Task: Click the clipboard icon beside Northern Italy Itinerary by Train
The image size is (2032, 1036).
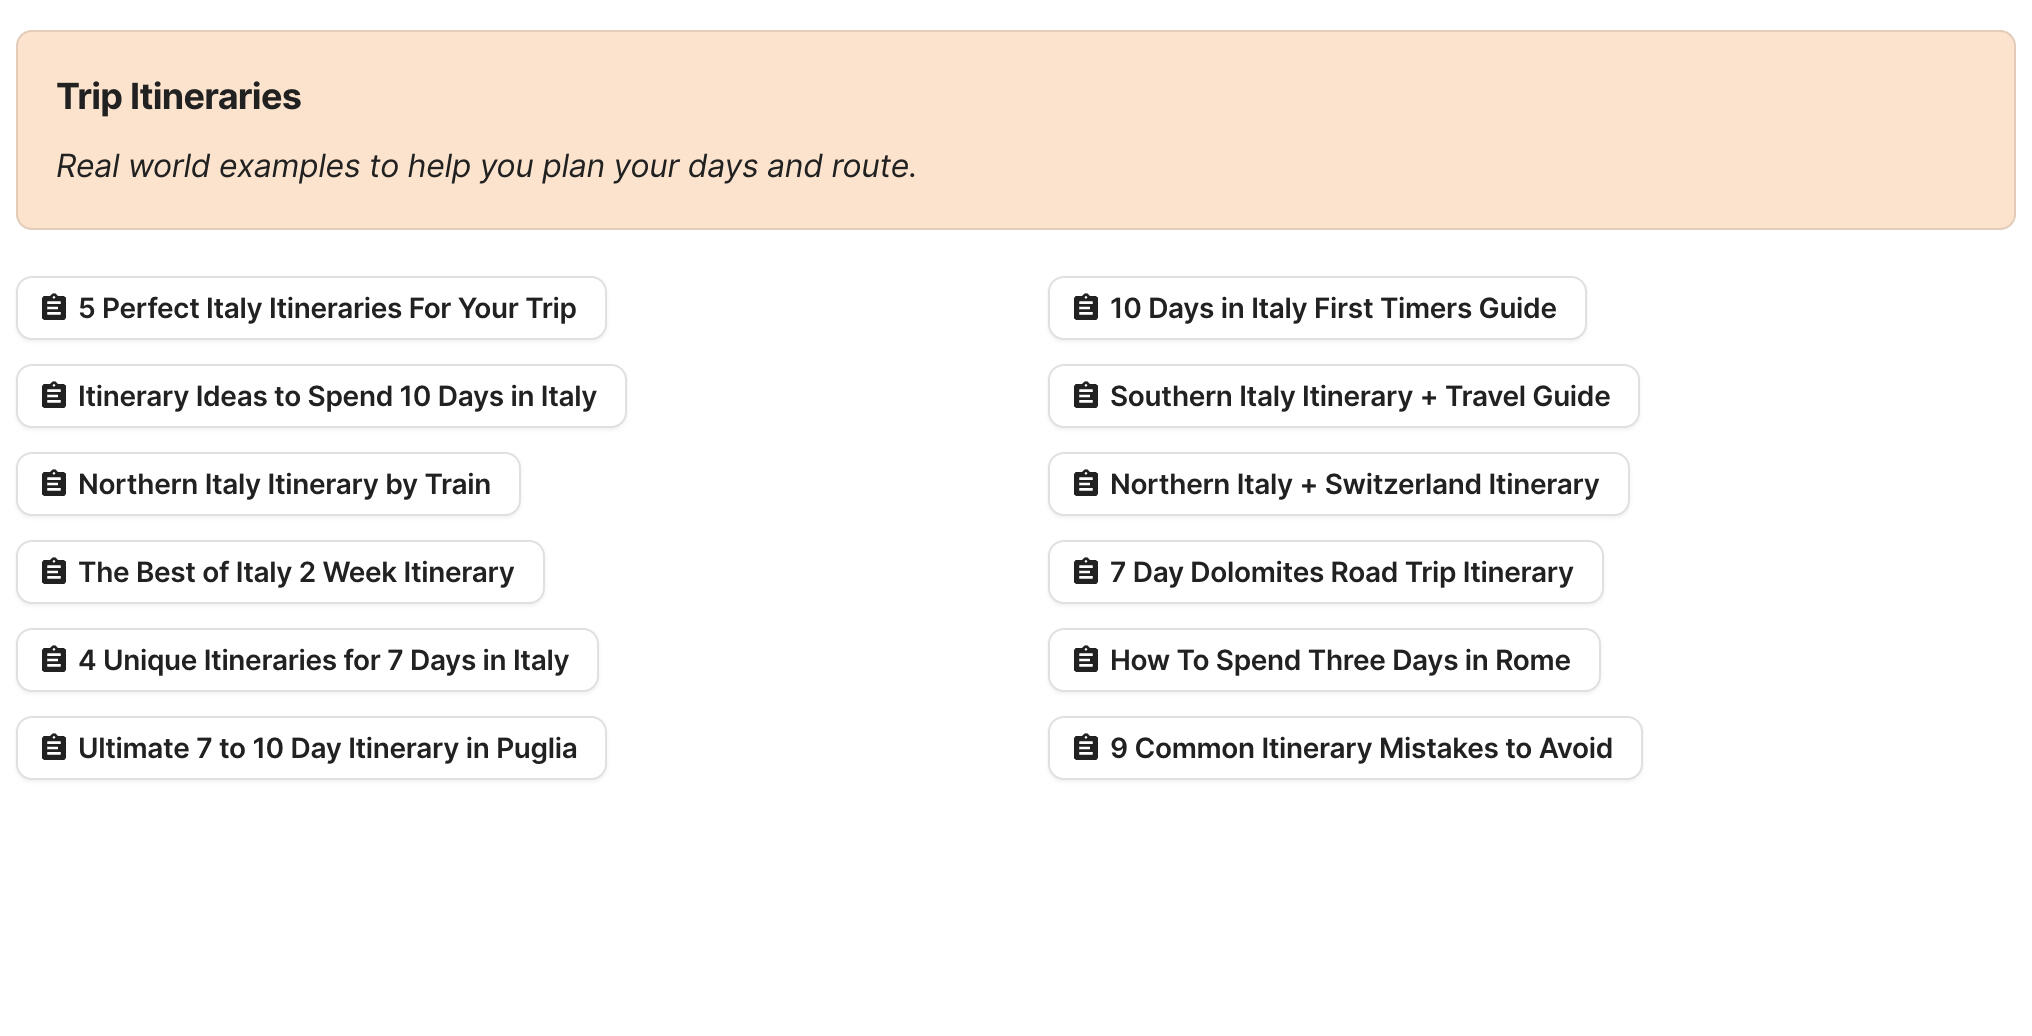Action: click(x=54, y=484)
